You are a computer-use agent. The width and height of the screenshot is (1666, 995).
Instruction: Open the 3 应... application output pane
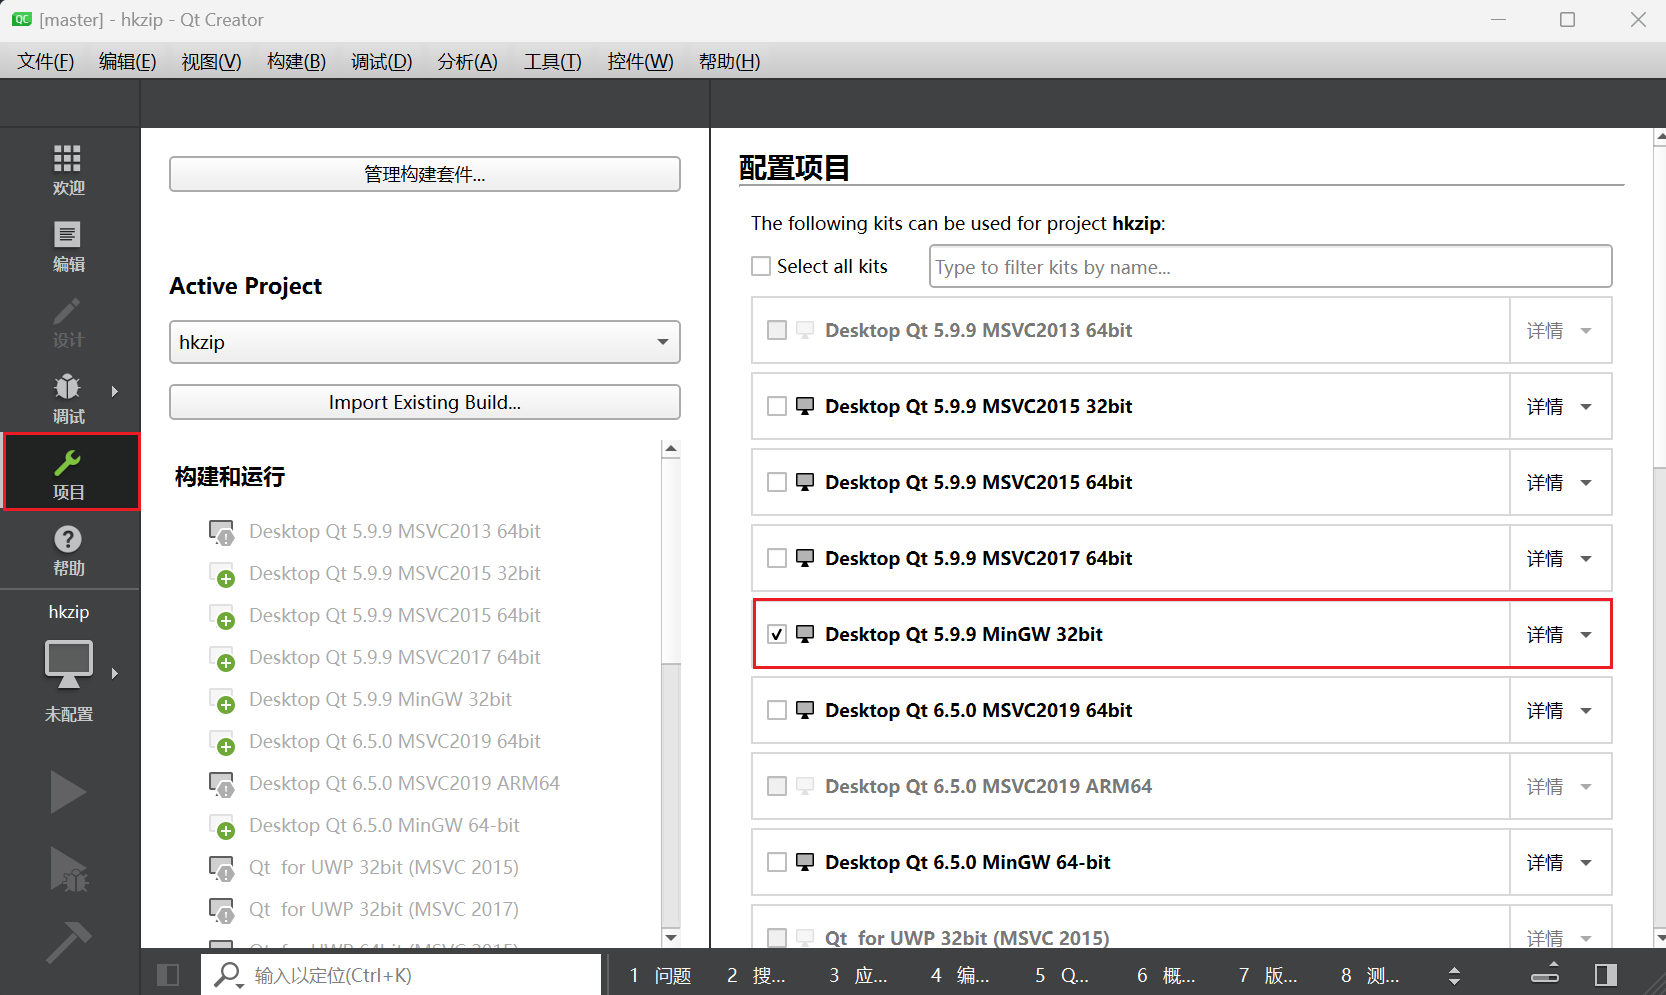tap(858, 975)
